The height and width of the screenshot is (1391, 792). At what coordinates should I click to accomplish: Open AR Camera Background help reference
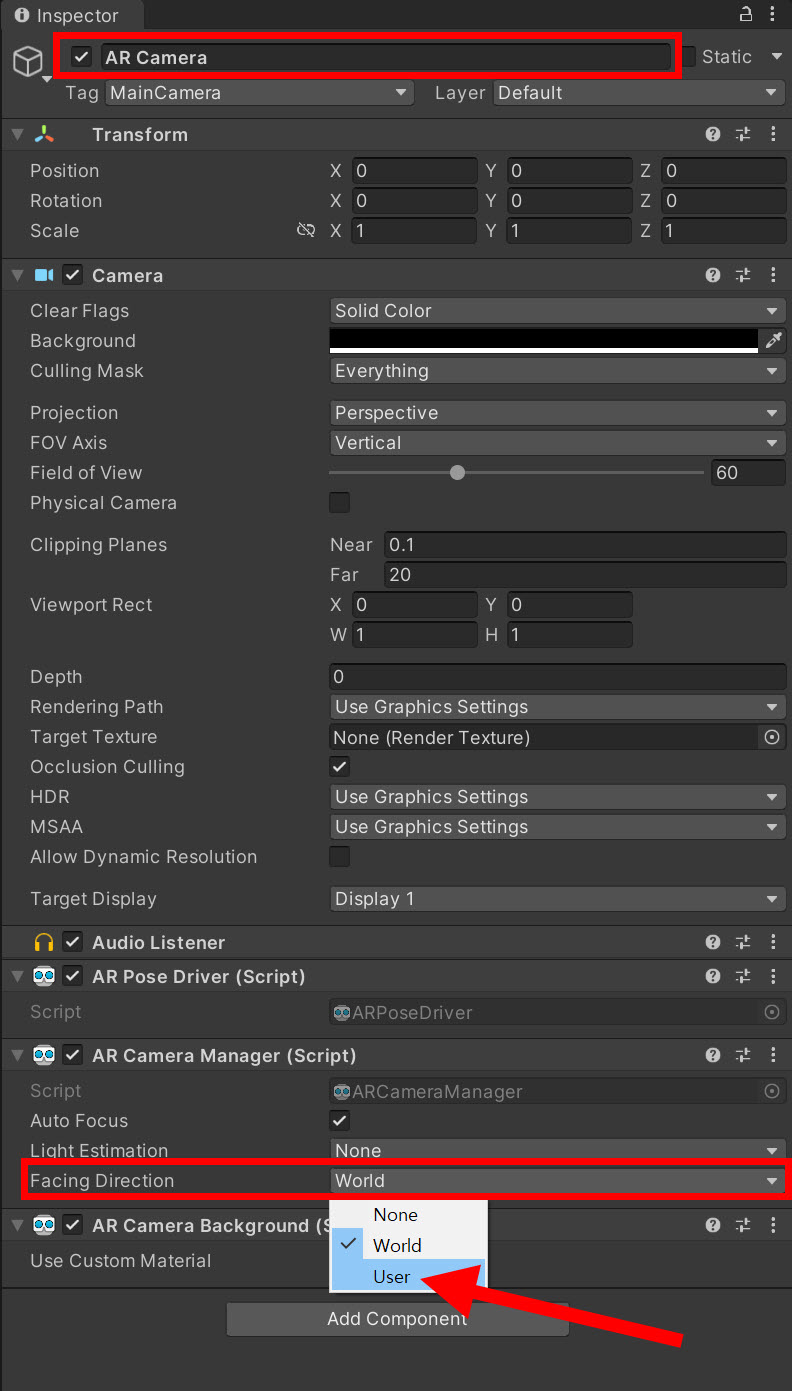(713, 1225)
